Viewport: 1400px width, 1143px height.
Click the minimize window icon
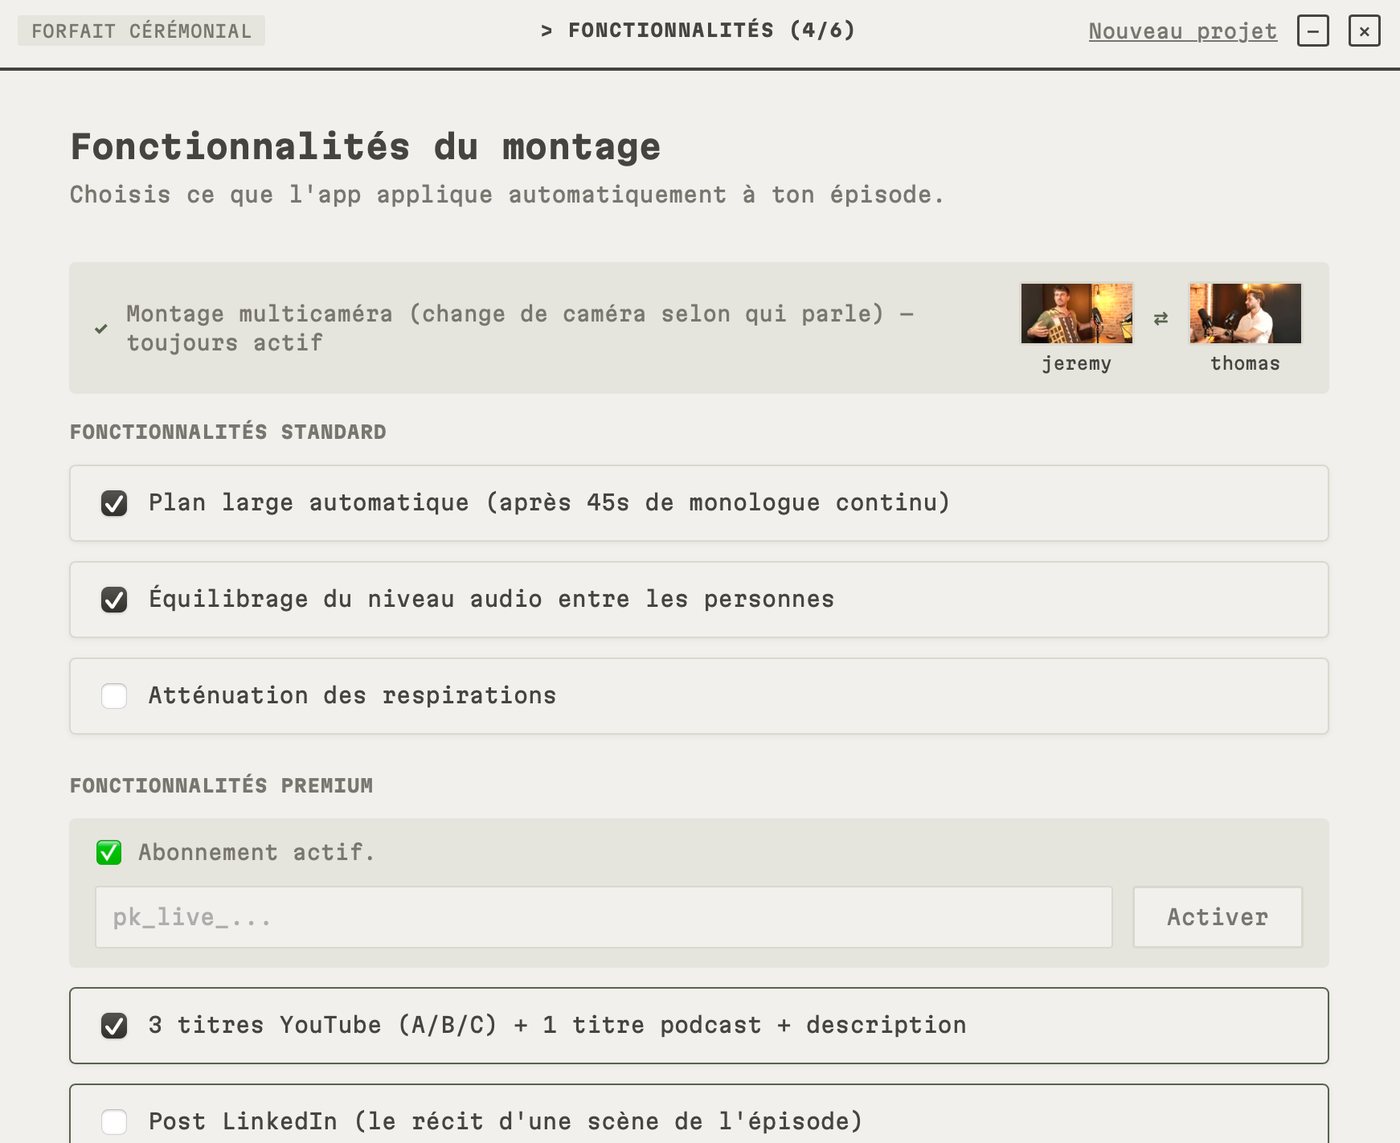tap(1313, 31)
